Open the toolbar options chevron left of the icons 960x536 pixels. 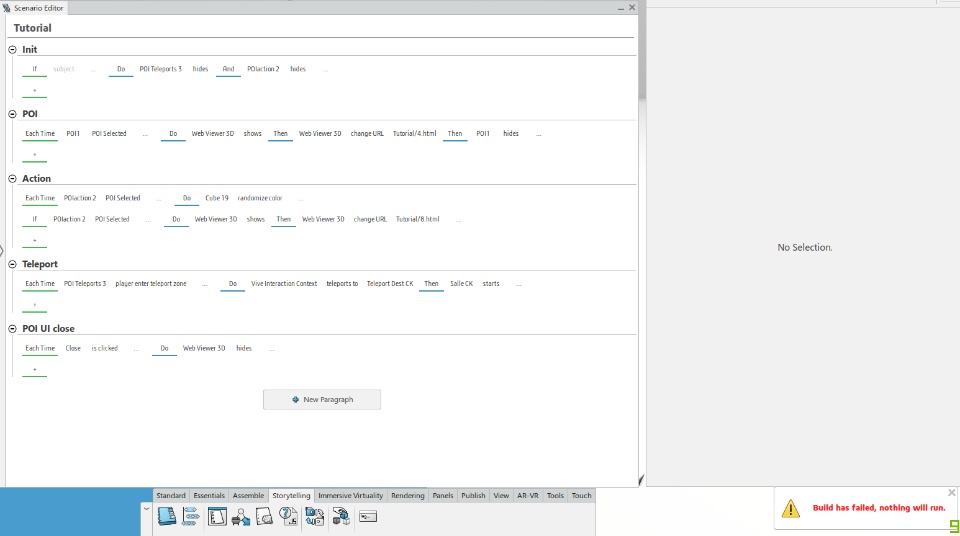point(146,509)
